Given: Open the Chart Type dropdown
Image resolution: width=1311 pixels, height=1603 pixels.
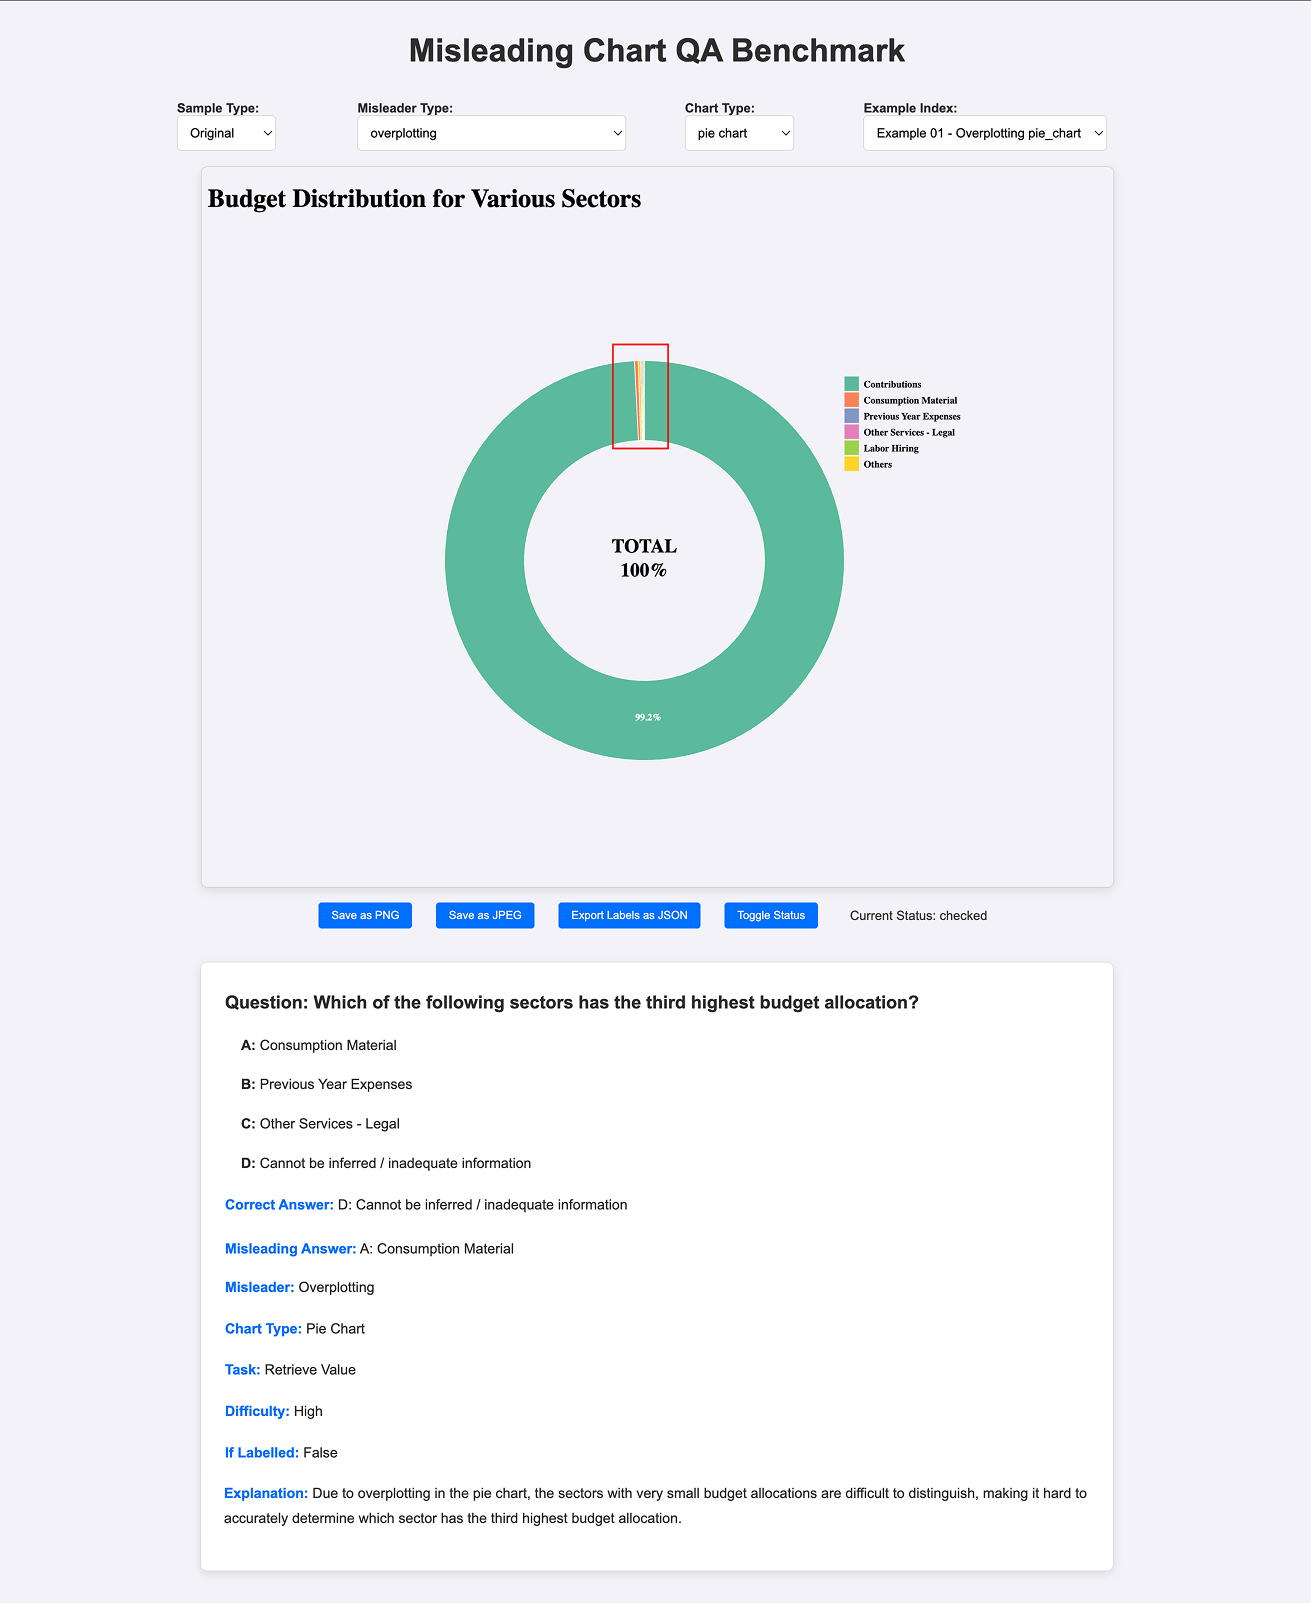Looking at the screenshot, I should pyautogui.click(x=739, y=133).
